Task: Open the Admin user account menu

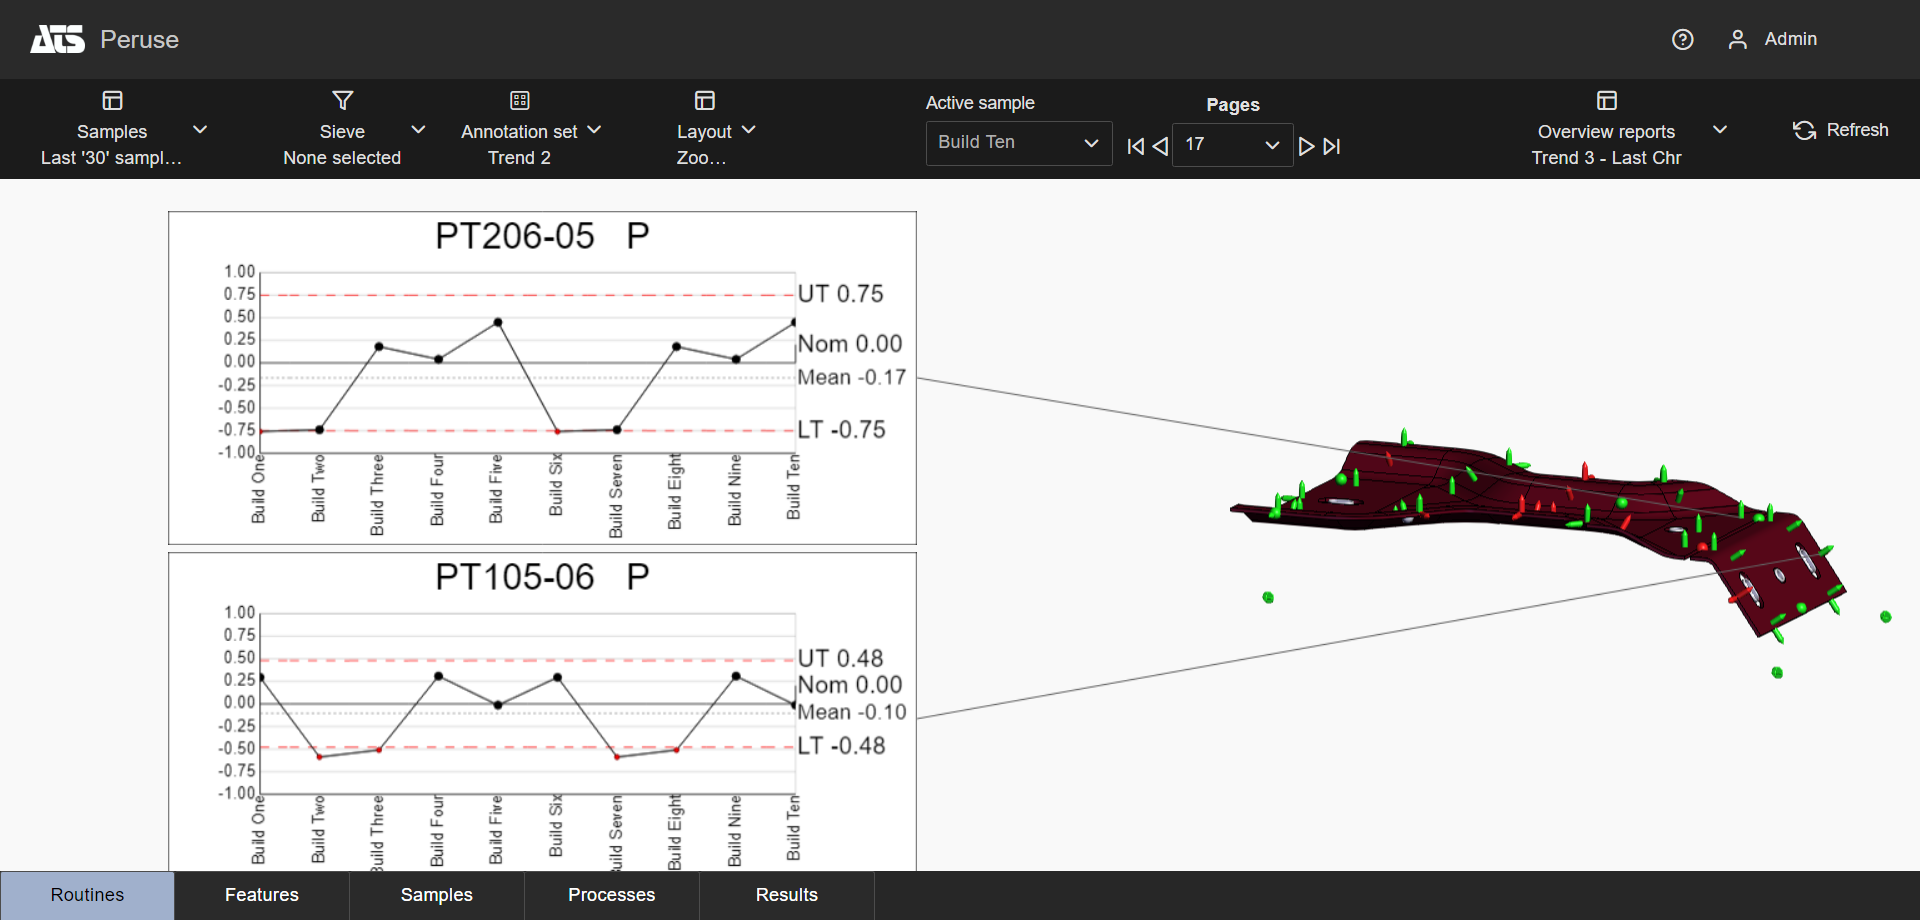Action: pyautogui.click(x=1772, y=39)
